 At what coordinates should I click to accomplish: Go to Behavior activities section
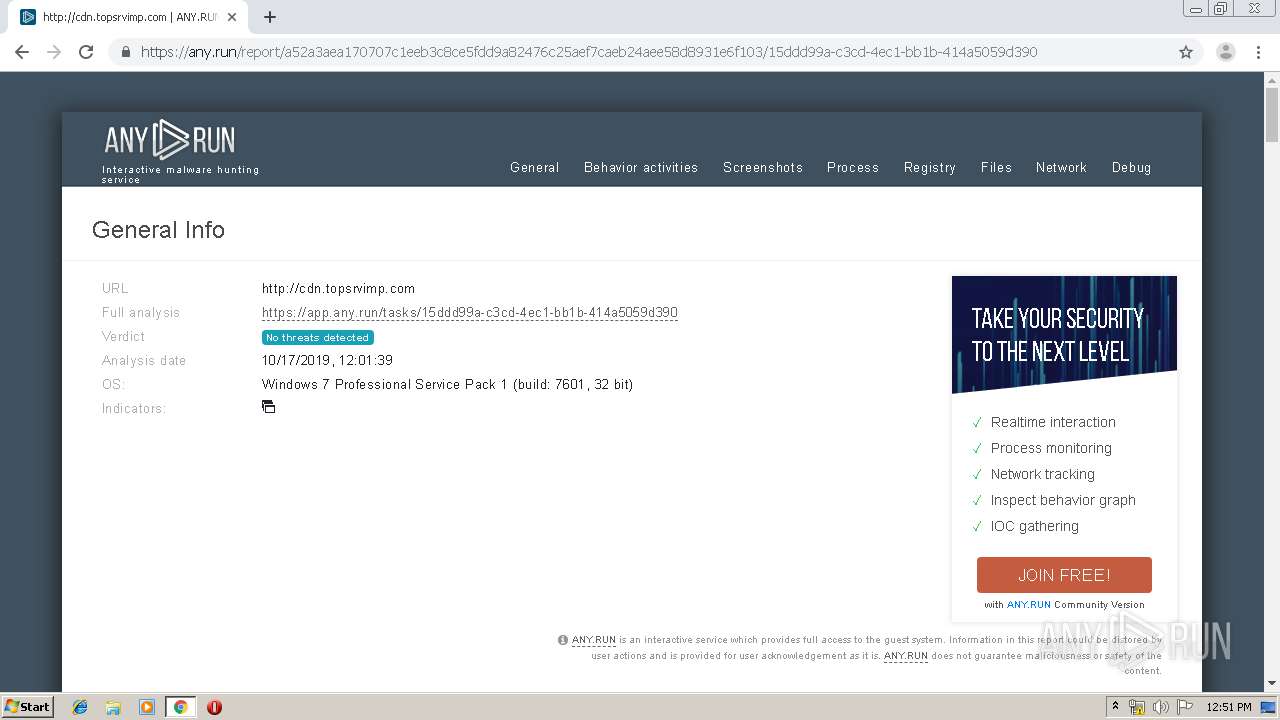pos(641,167)
